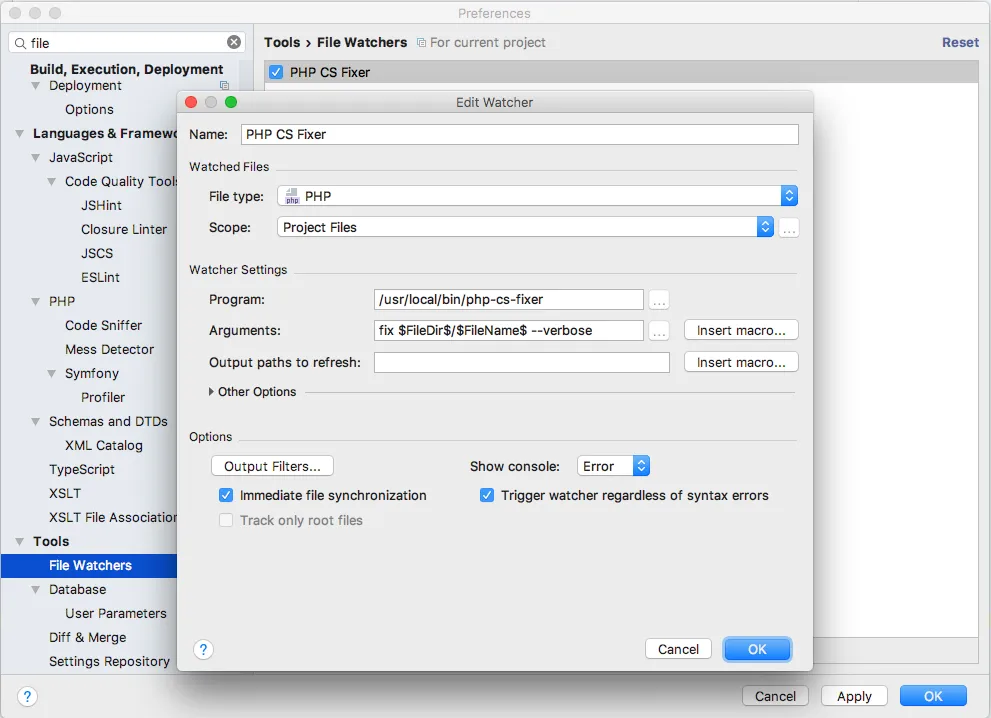
Task: Click Cancel in Preferences window
Action: click(775, 696)
